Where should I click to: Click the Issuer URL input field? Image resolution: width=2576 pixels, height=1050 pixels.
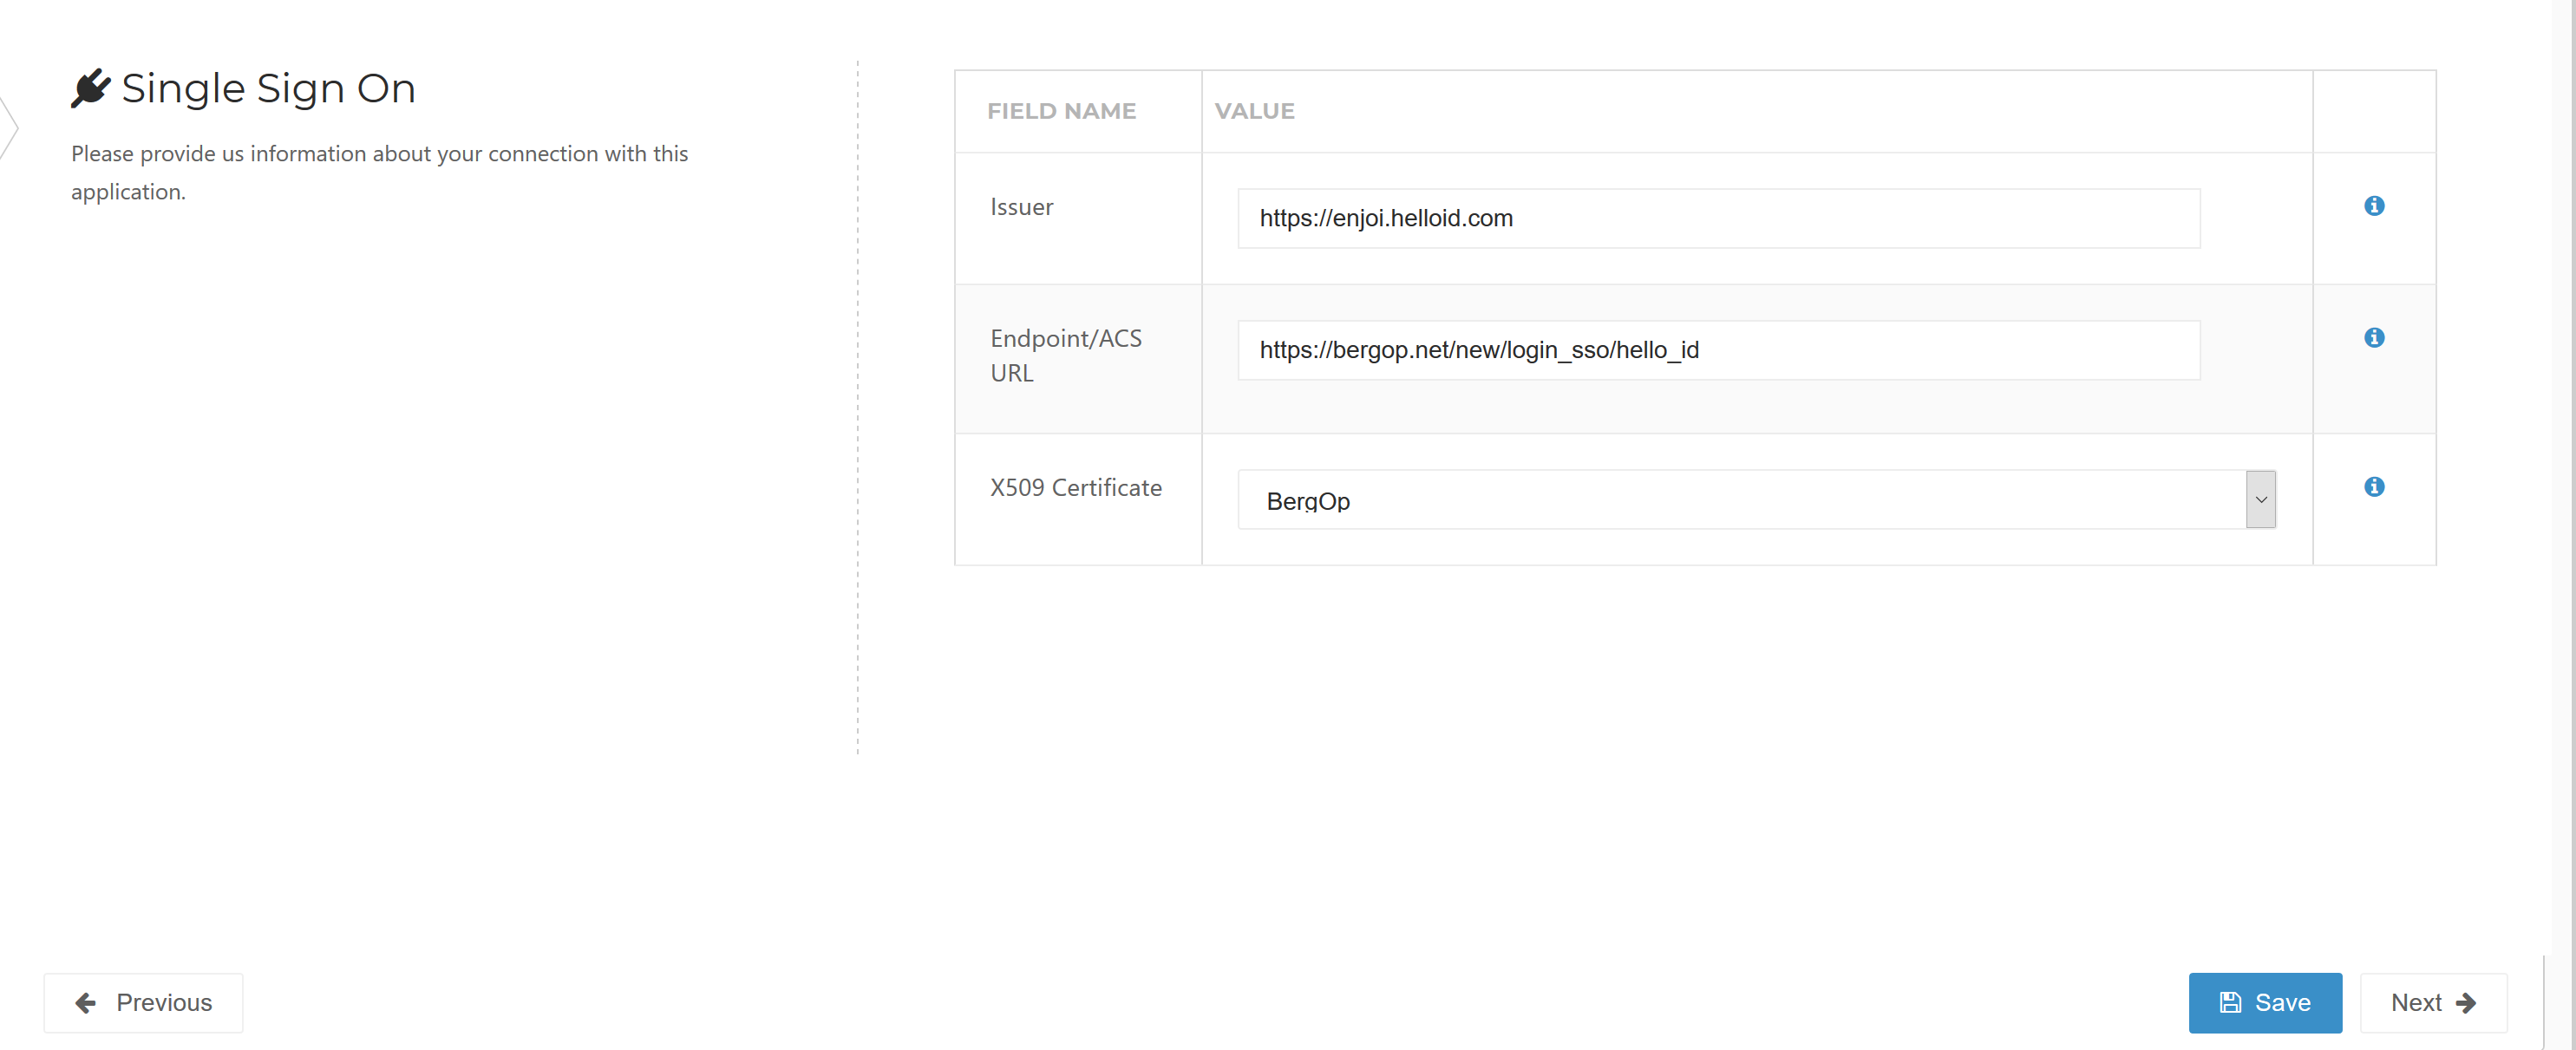(1718, 218)
